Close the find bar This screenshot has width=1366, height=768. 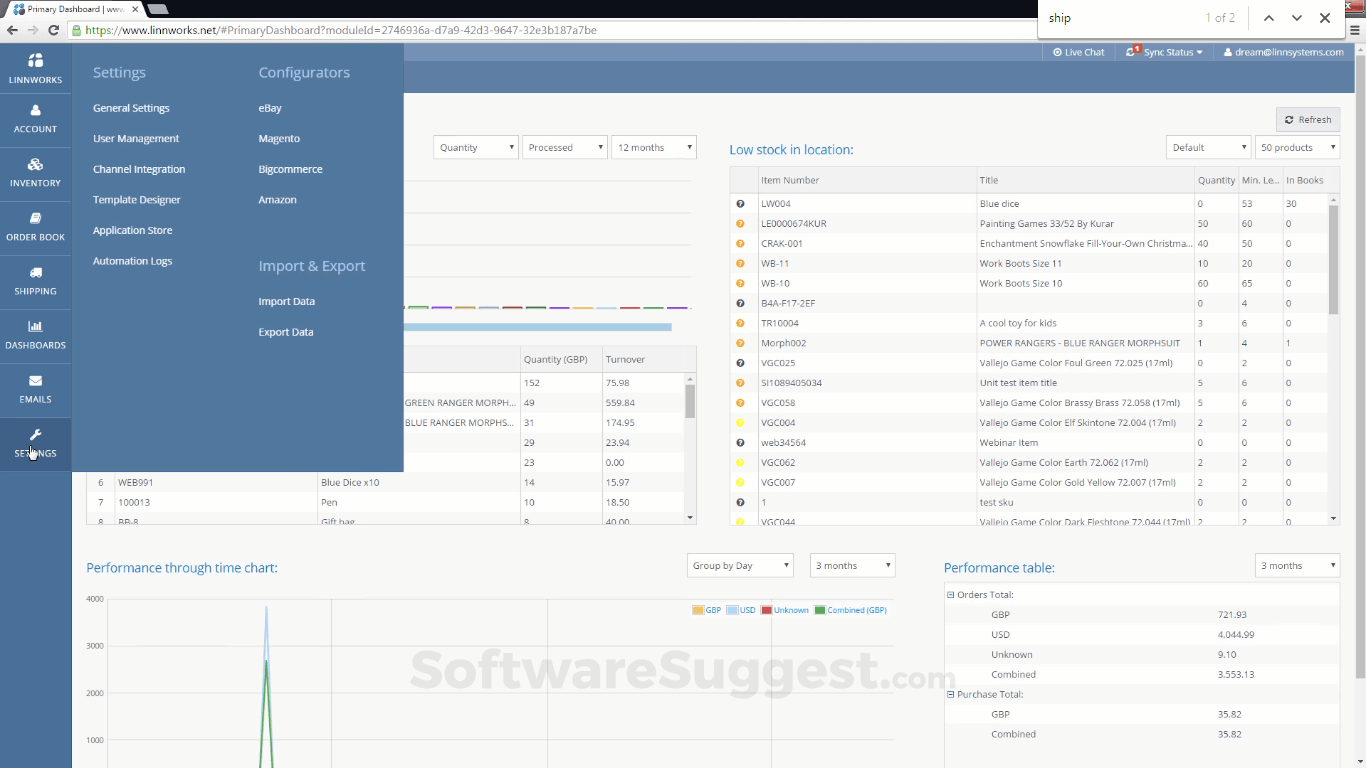pyautogui.click(x=1325, y=18)
